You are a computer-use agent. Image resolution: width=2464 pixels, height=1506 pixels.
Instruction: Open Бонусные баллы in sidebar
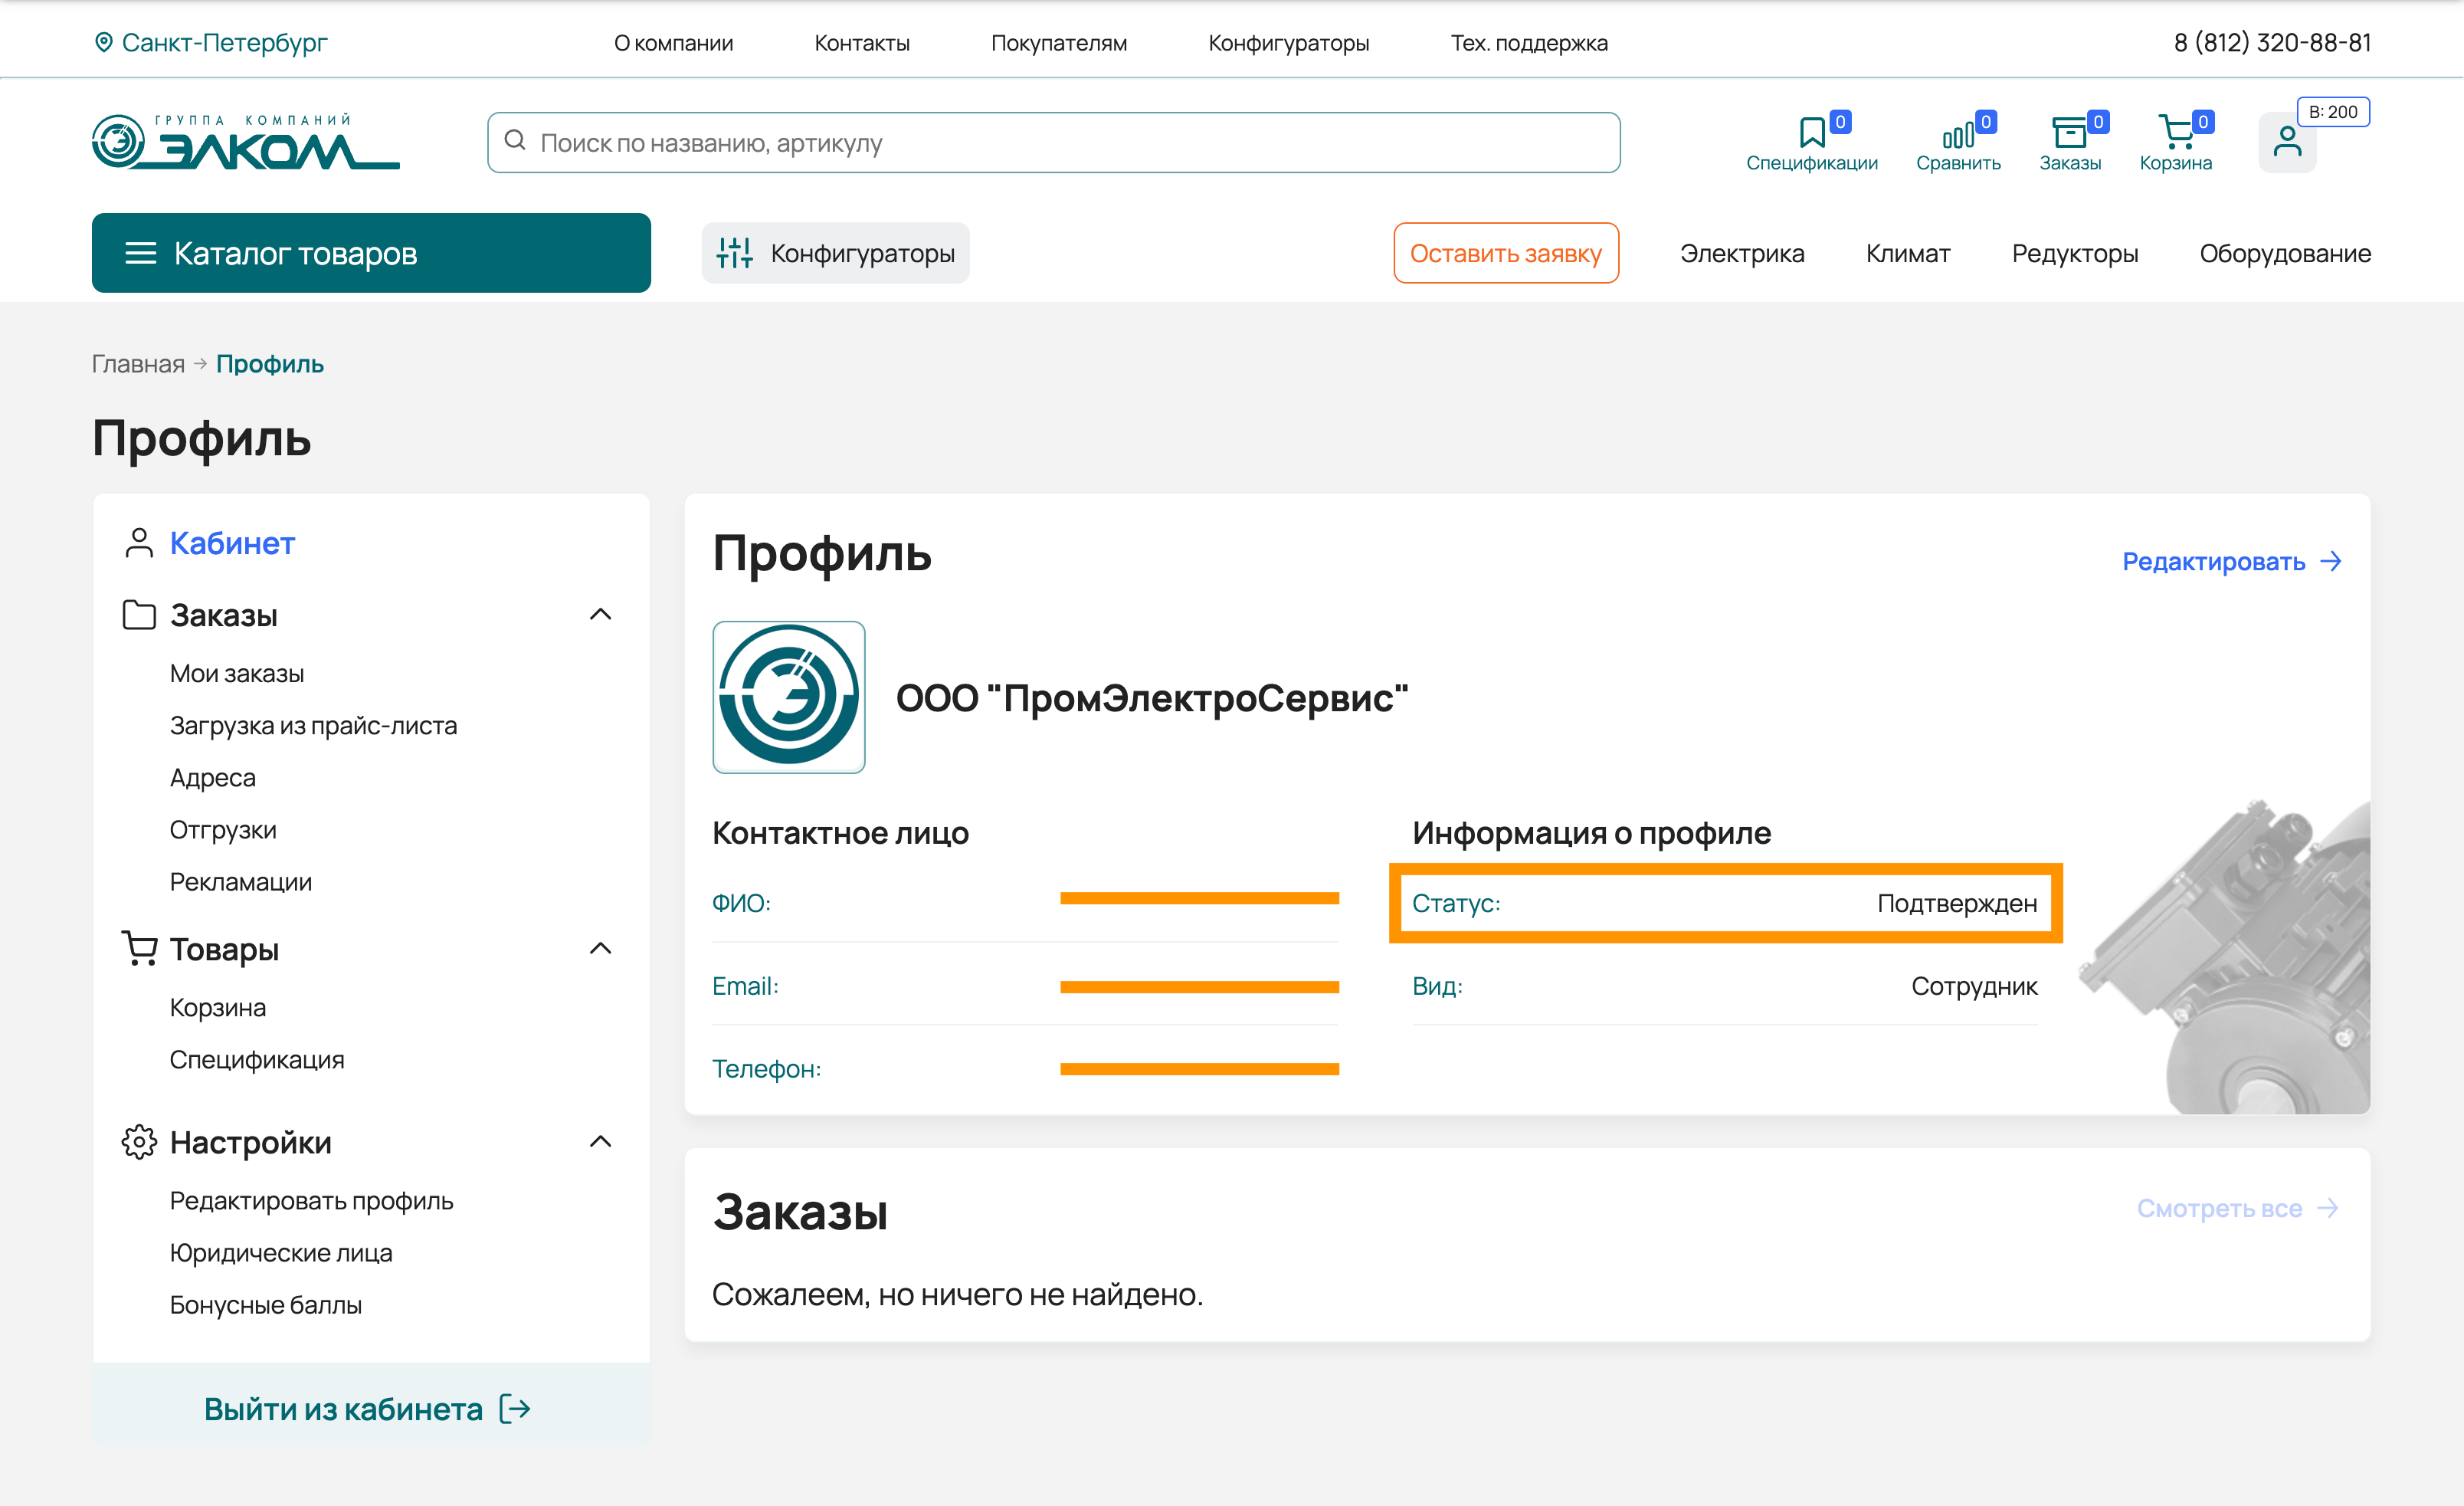pyautogui.click(x=265, y=1305)
